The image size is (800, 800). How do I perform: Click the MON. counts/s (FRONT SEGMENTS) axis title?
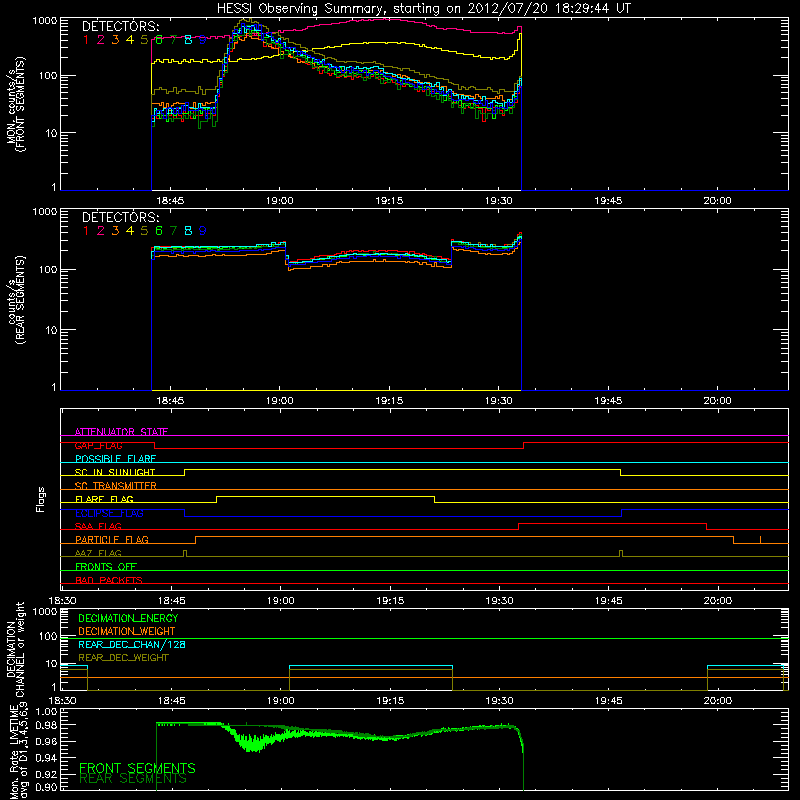tap(16, 104)
